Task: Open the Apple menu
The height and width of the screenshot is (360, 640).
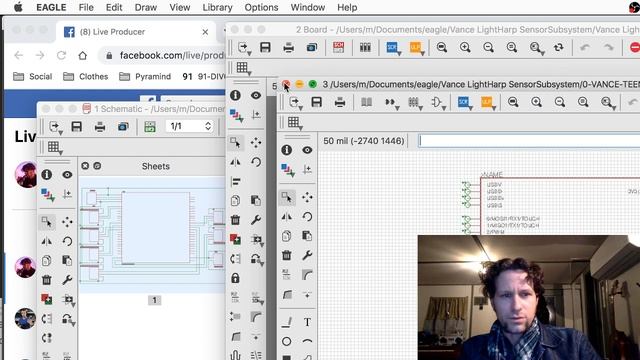Action: (x=18, y=7)
